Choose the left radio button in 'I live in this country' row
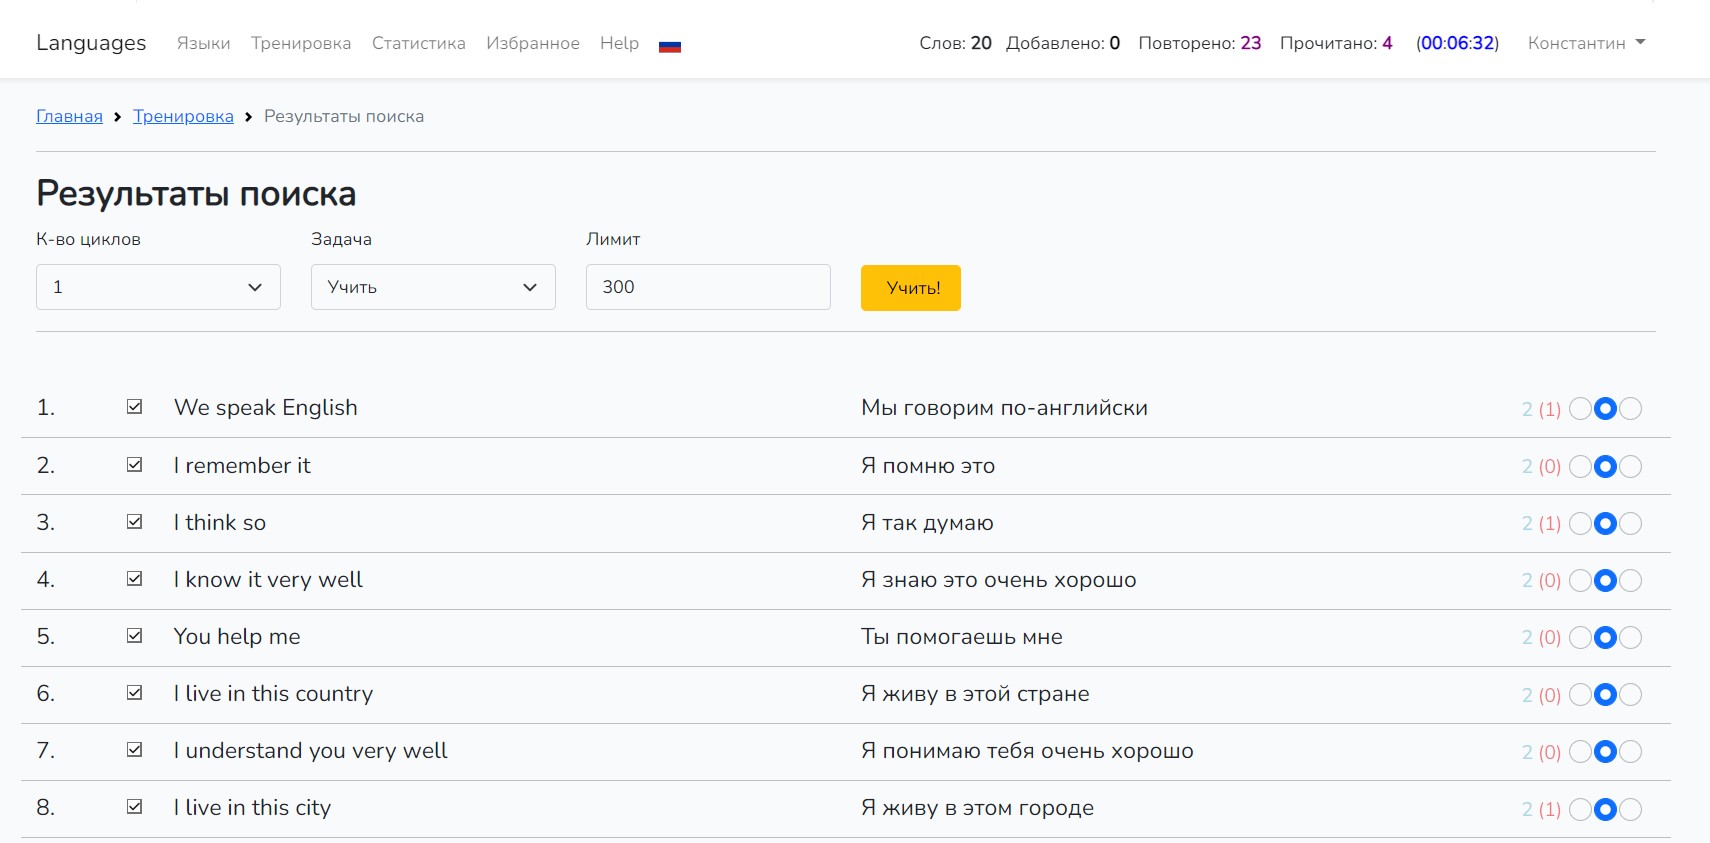Image resolution: width=1710 pixels, height=843 pixels. tap(1580, 694)
